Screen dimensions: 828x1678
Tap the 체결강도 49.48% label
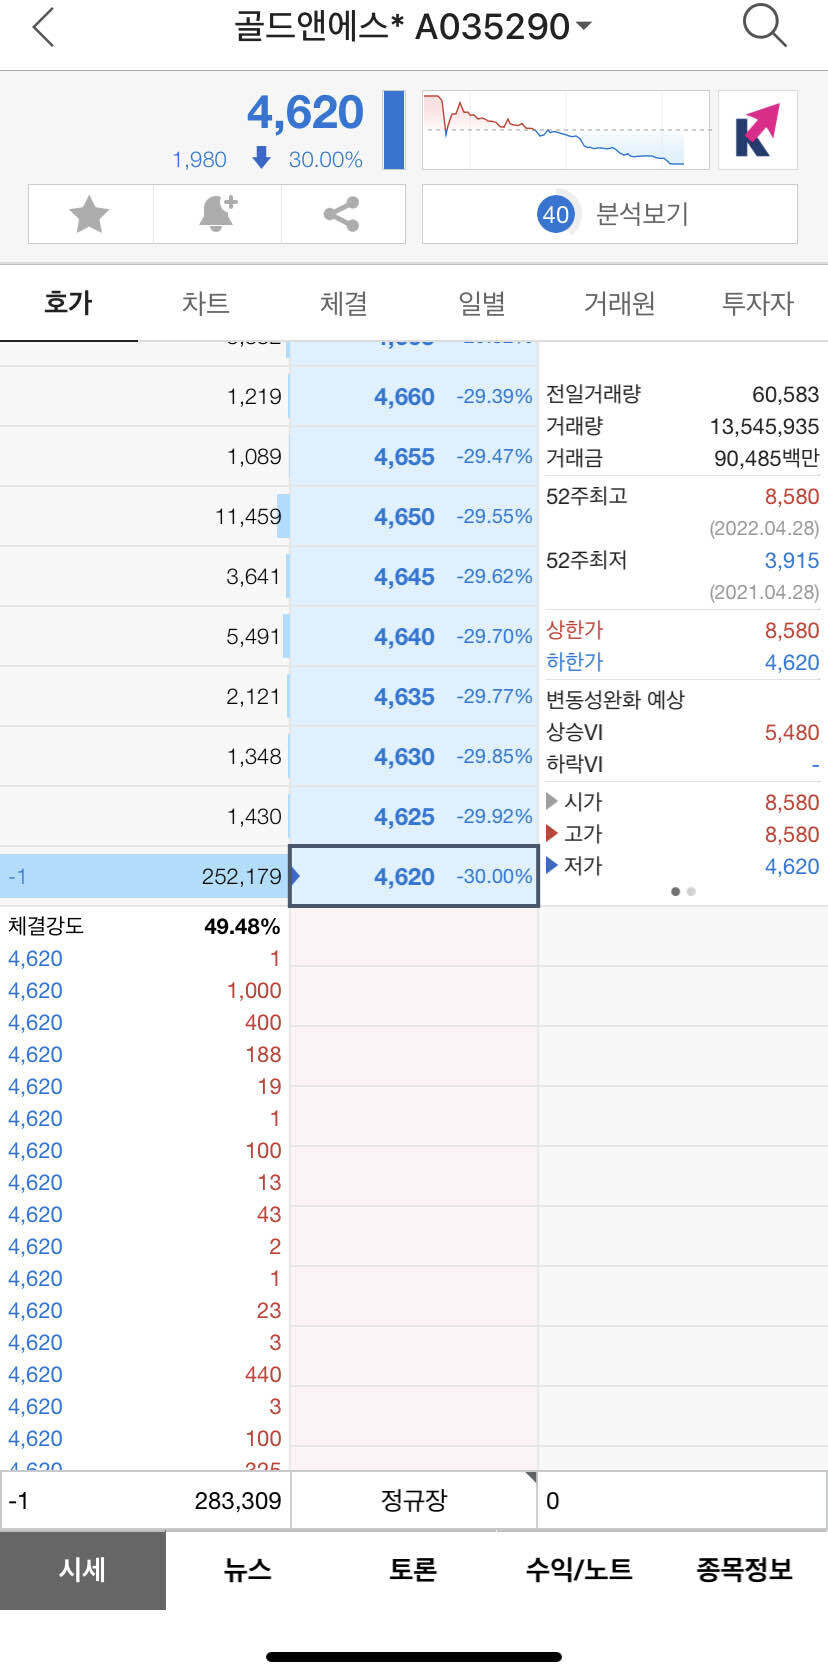click(x=144, y=926)
